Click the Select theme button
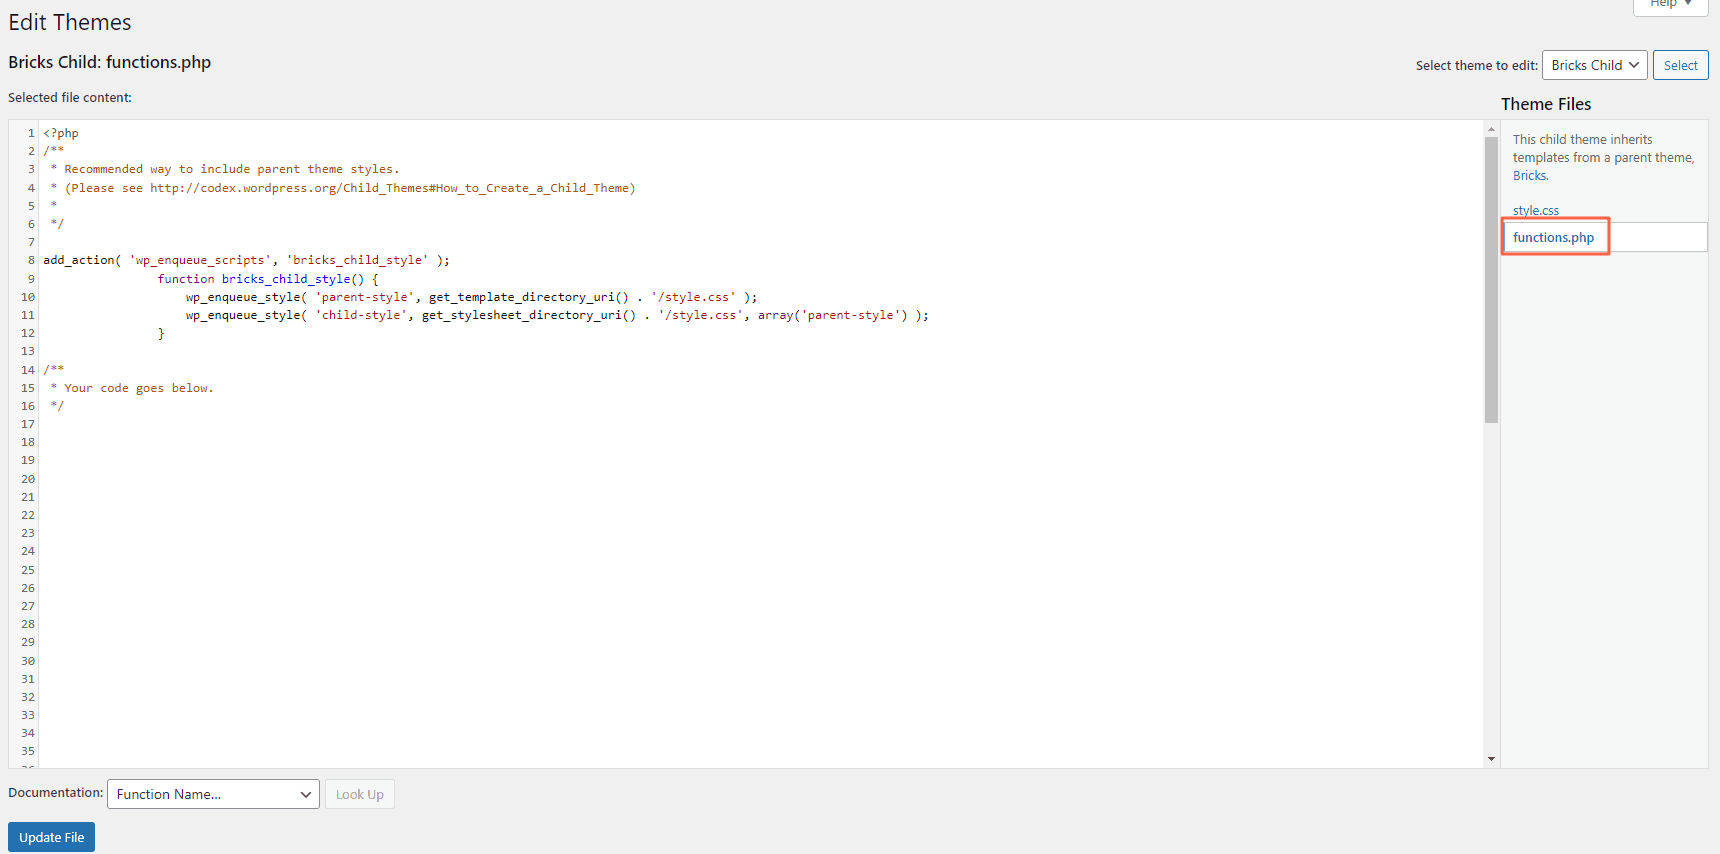The height and width of the screenshot is (854, 1720). coord(1680,65)
